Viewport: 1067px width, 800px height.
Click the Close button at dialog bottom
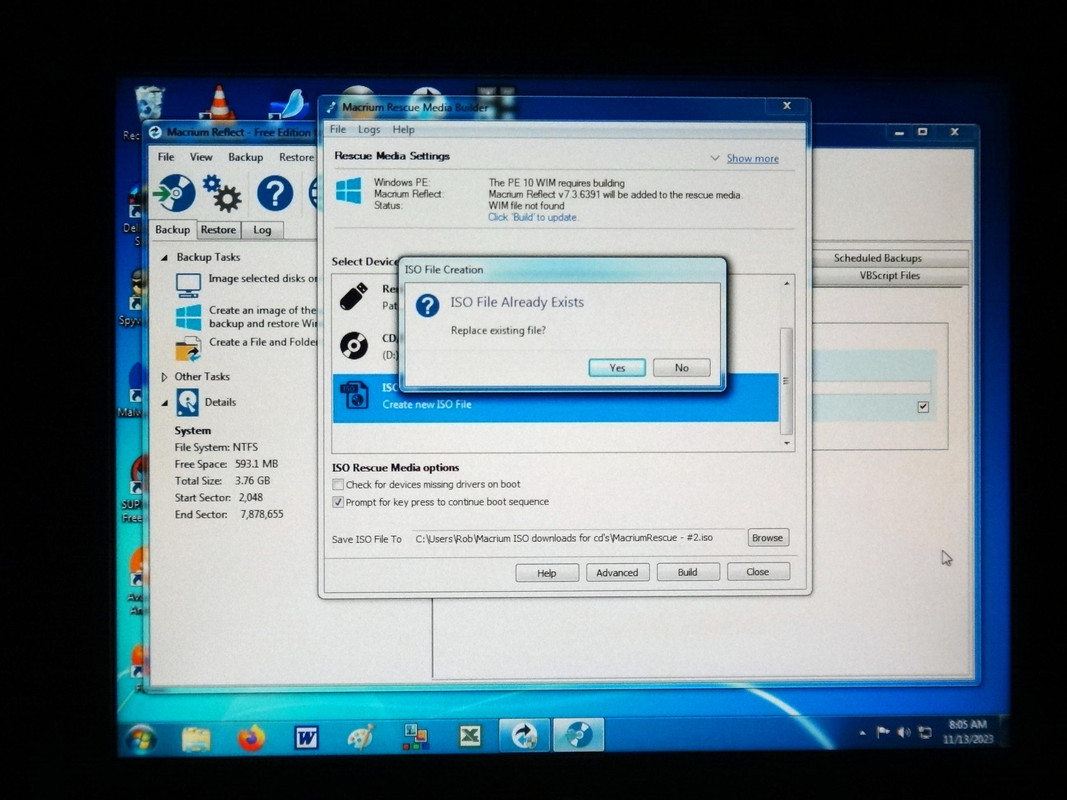coord(757,571)
